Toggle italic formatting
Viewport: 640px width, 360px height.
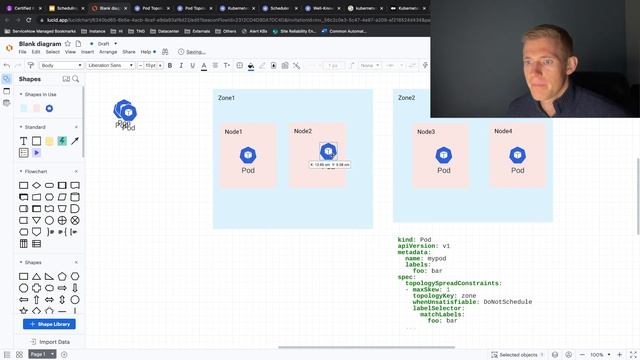[181, 65]
